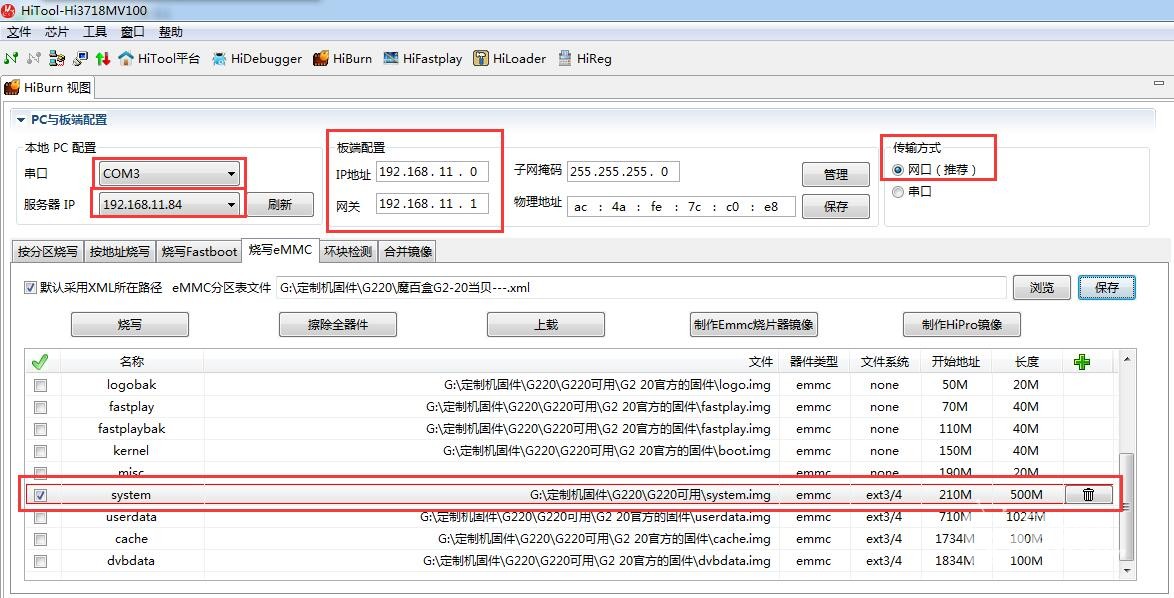Click the eMMC分区表文件 path field
Screen dimensions: 1174x598
(641, 287)
